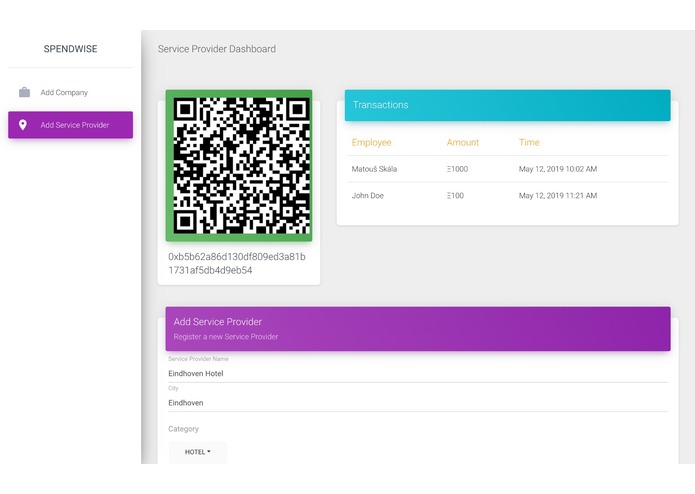Click the Category label
This screenshot has height=494, width=695.
click(184, 429)
